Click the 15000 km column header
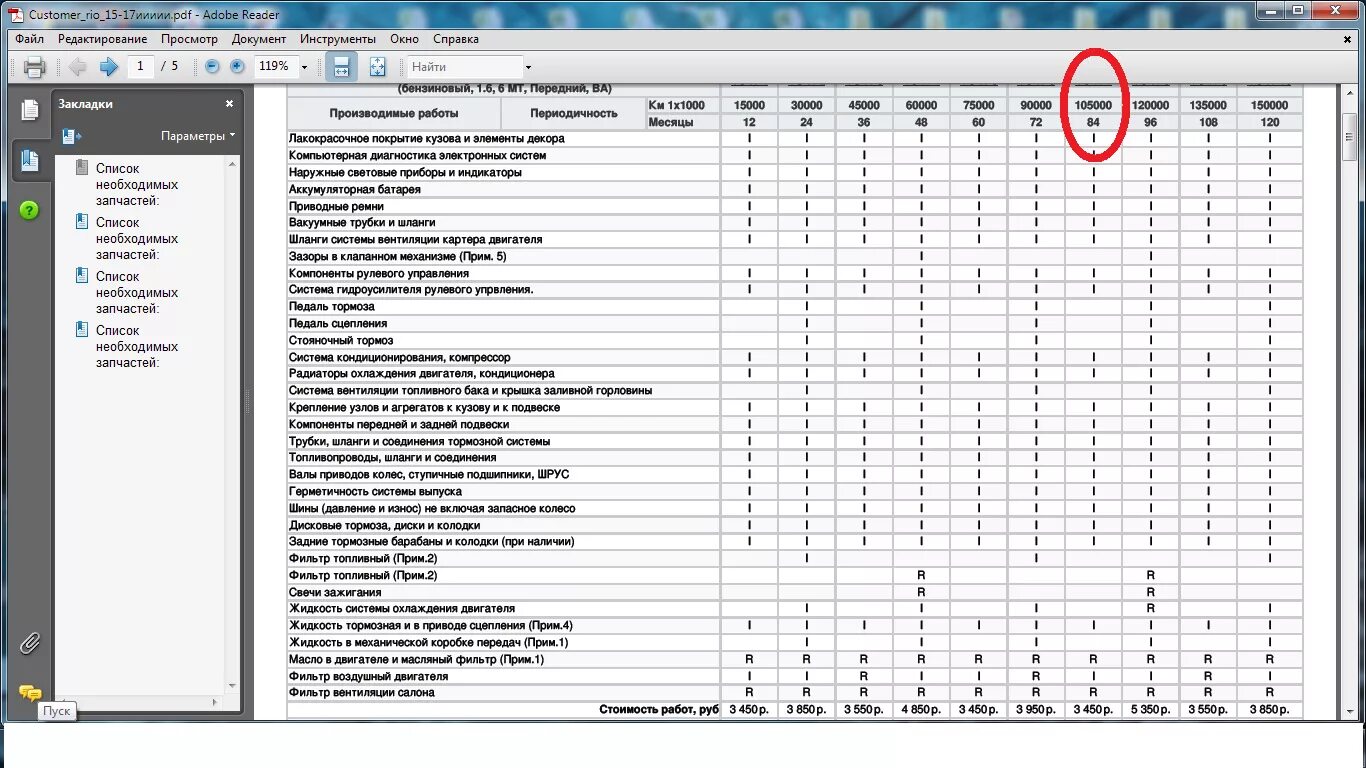The image size is (1366, 768). (x=749, y=105)
